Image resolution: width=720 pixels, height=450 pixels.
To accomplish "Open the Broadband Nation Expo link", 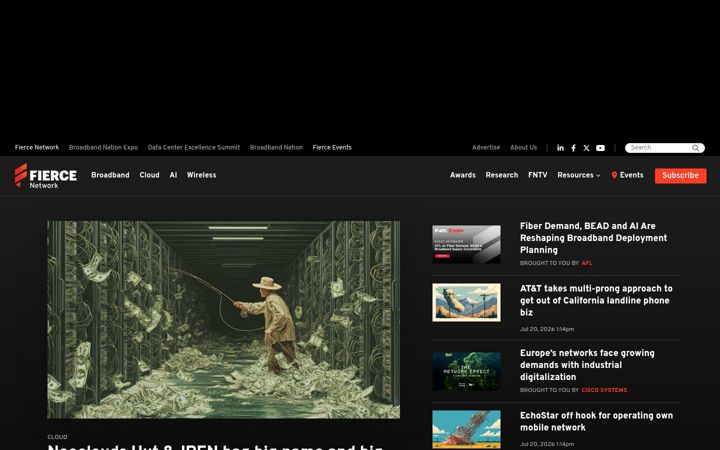I will 103,147.
